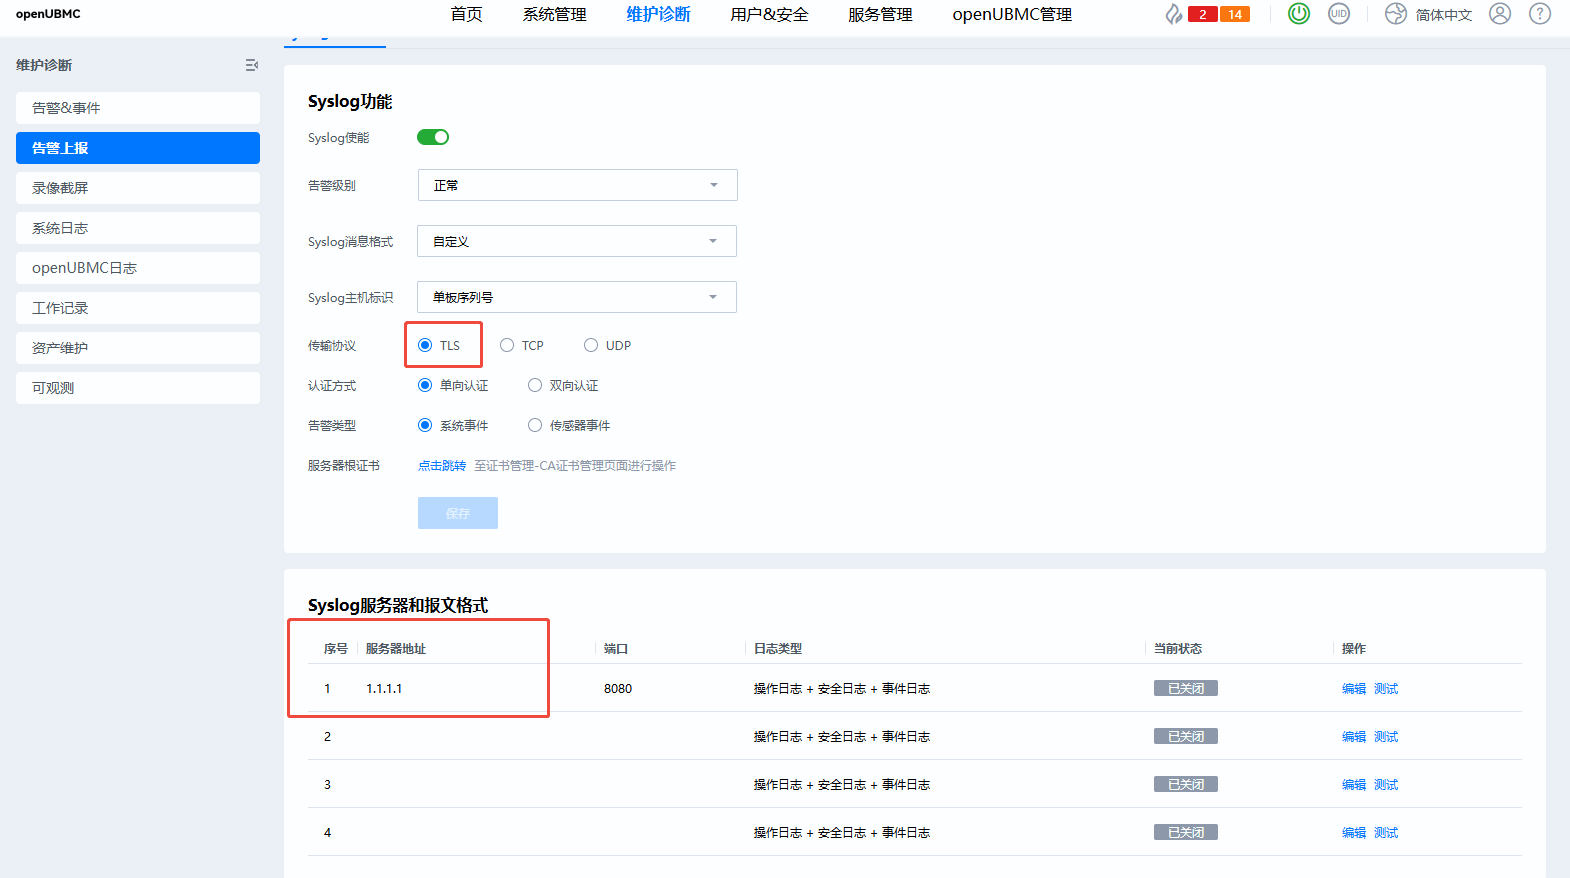1570x878 pixels.
Task: Open the orange alarm count badge showing 14
Action: [1235, 14]
